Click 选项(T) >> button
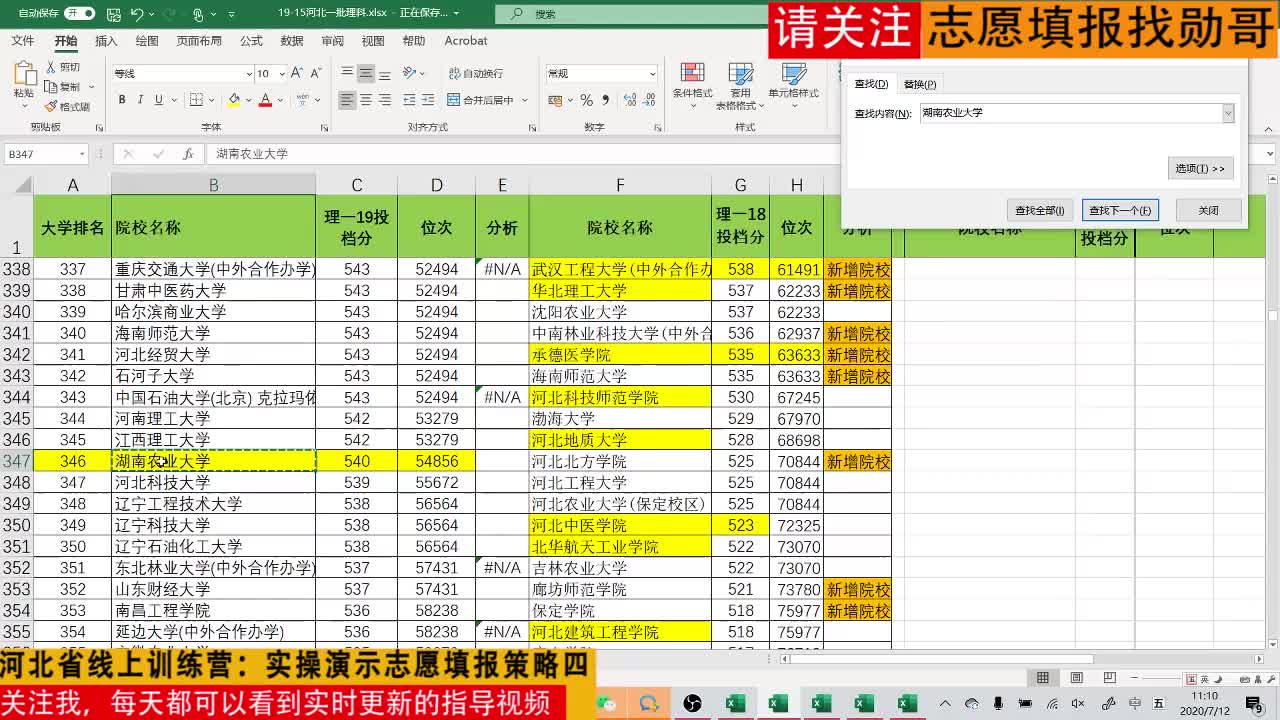 tap(1200, 168)
